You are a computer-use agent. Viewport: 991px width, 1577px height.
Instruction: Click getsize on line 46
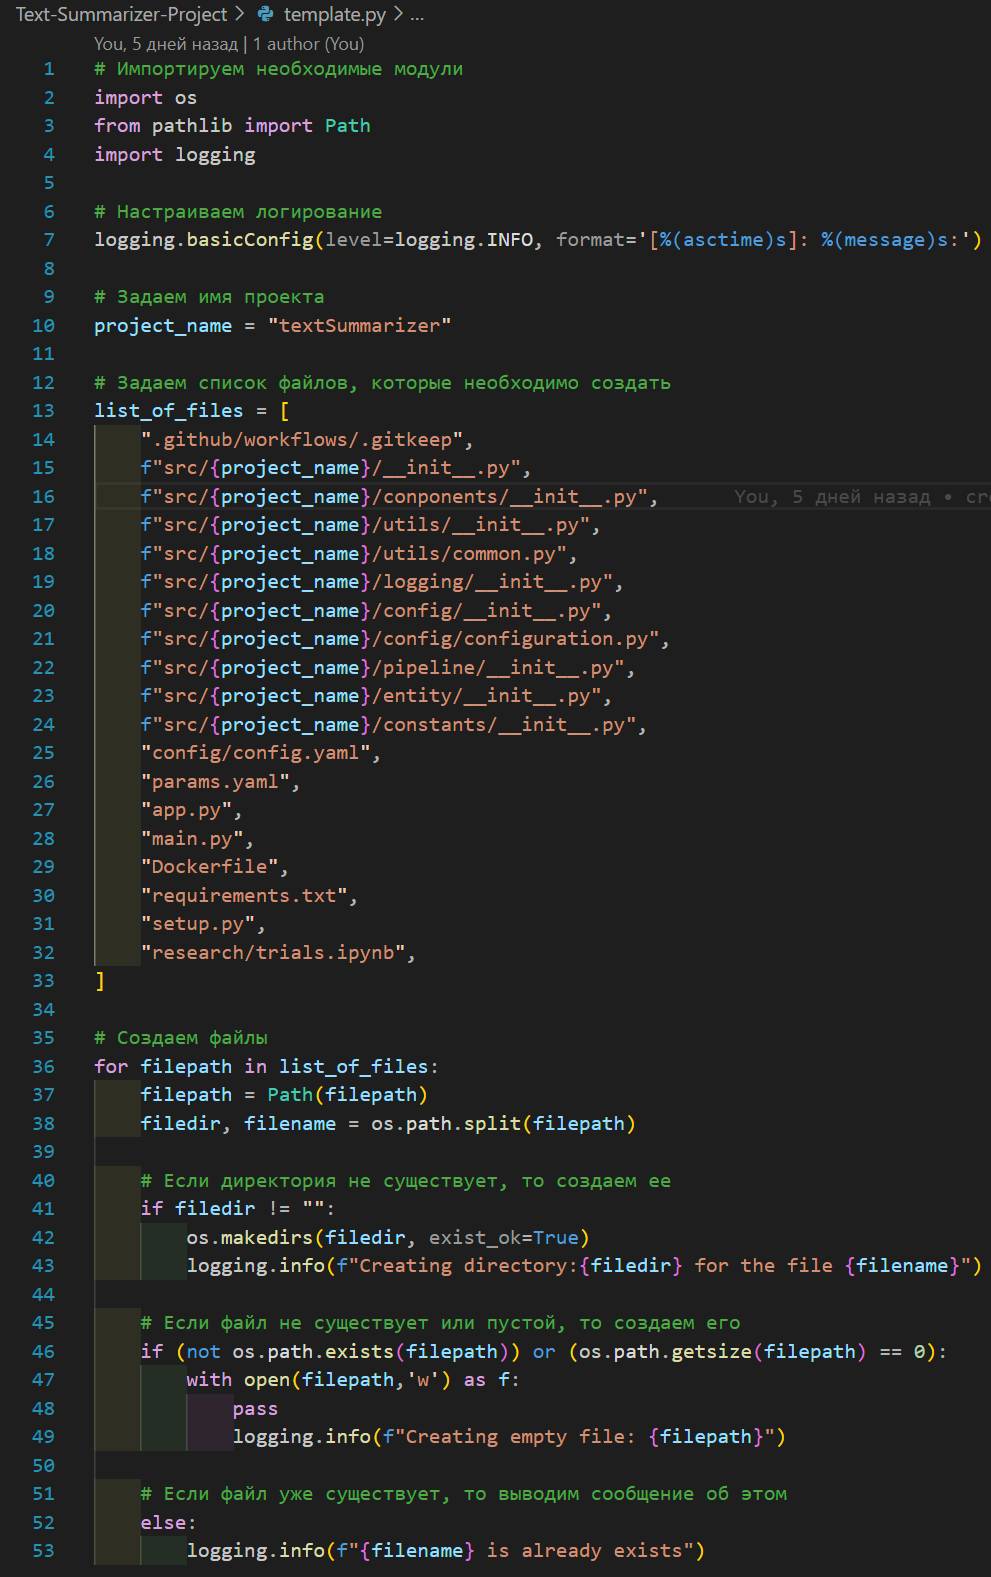tap(711, 1352)
